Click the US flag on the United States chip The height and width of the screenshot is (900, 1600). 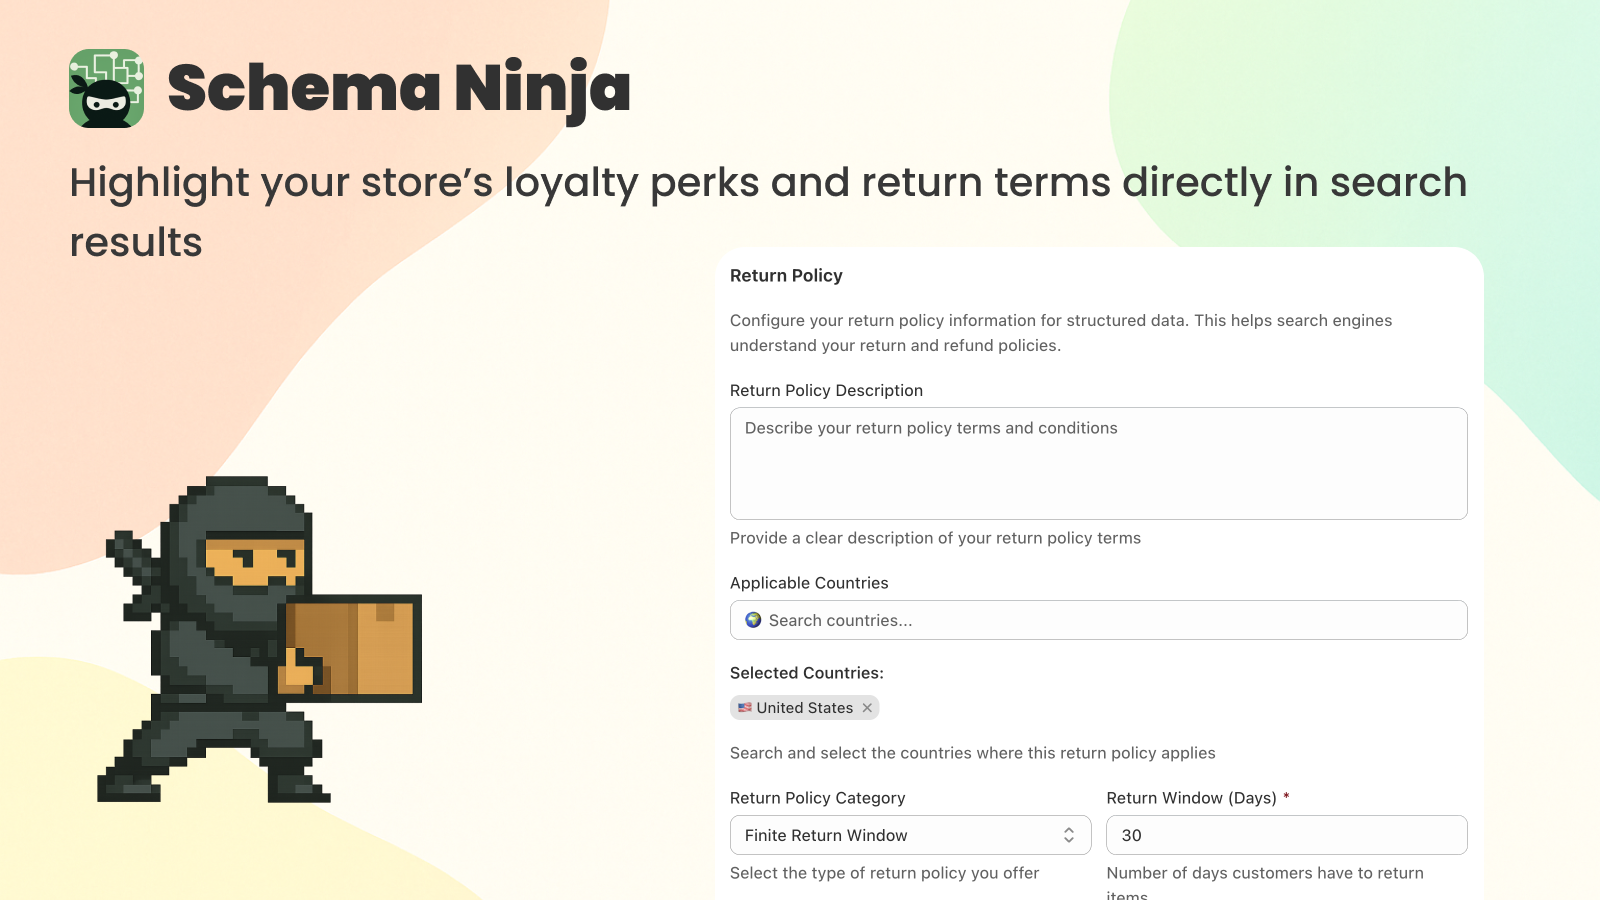(x=744, y=707)
